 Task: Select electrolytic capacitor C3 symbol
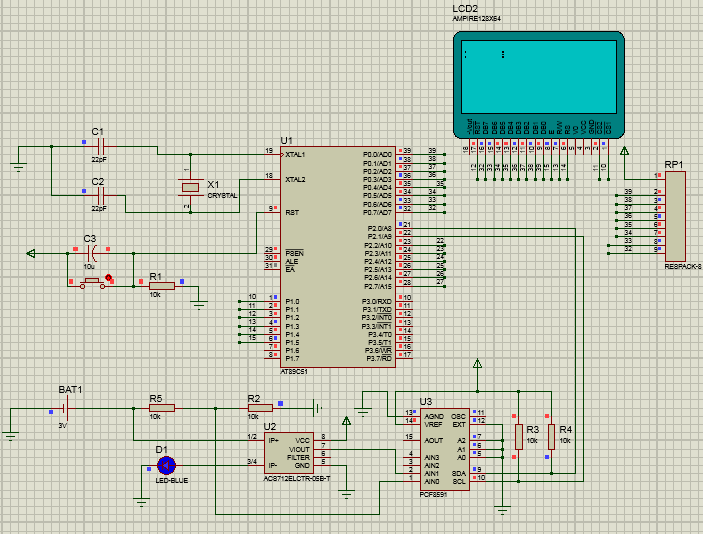(92, 253)
